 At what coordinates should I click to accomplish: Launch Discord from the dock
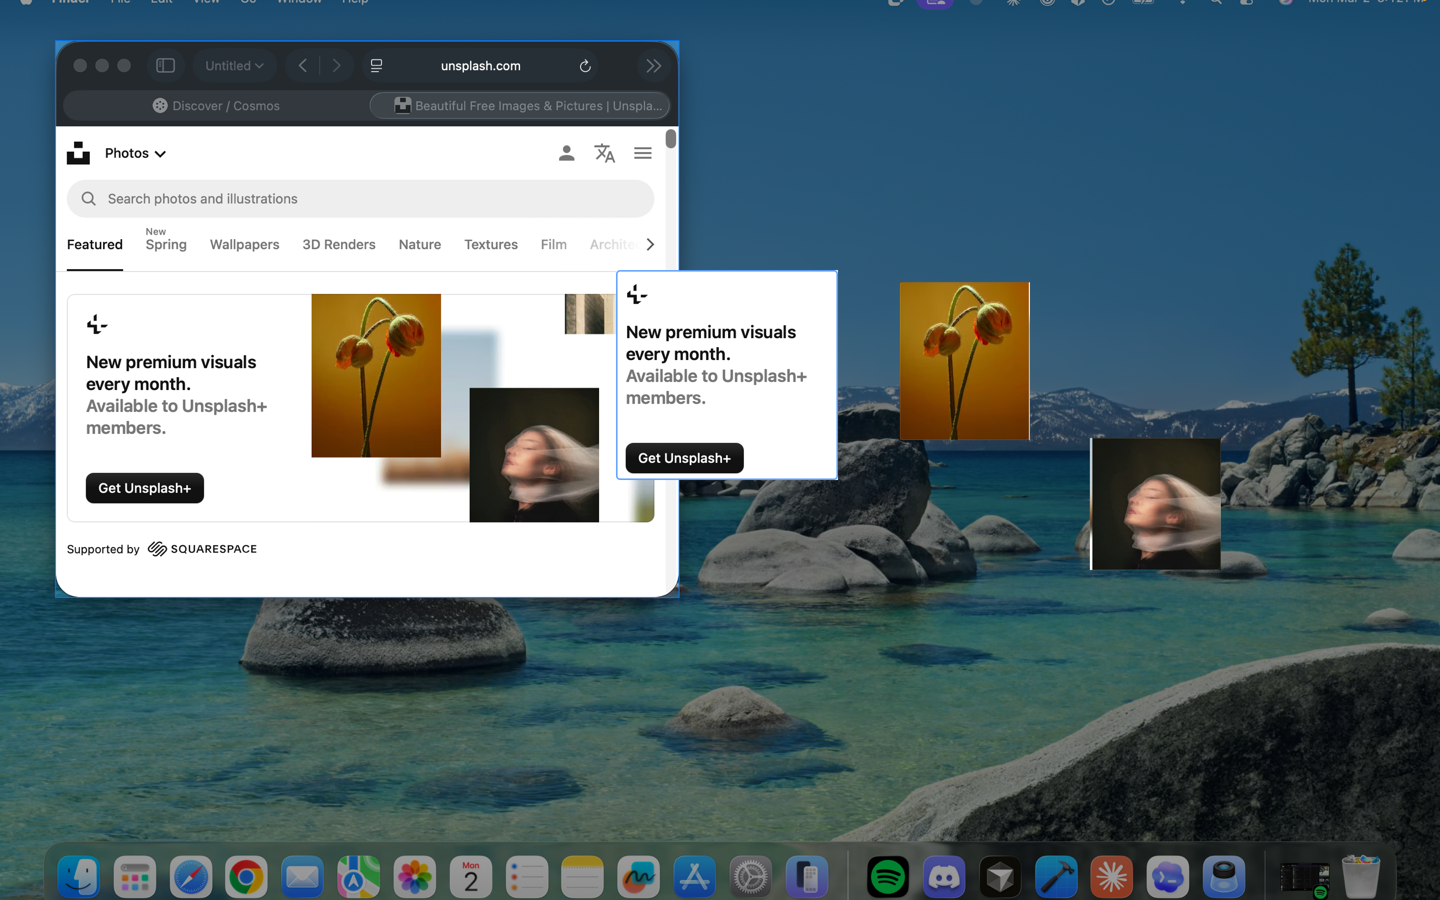944,877
